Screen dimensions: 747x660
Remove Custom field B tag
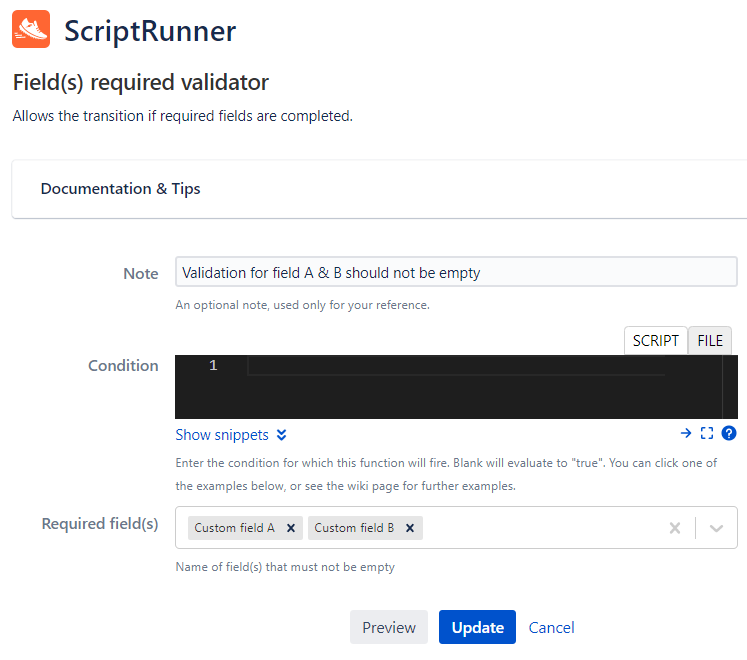(x=410, y=528)
